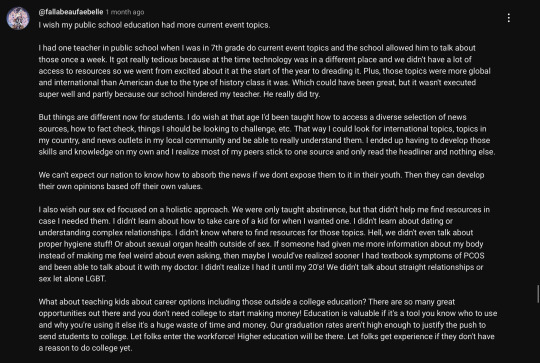
Task: Click the line ending 'sex let alone LGBT.'
Action: point(72,279)
